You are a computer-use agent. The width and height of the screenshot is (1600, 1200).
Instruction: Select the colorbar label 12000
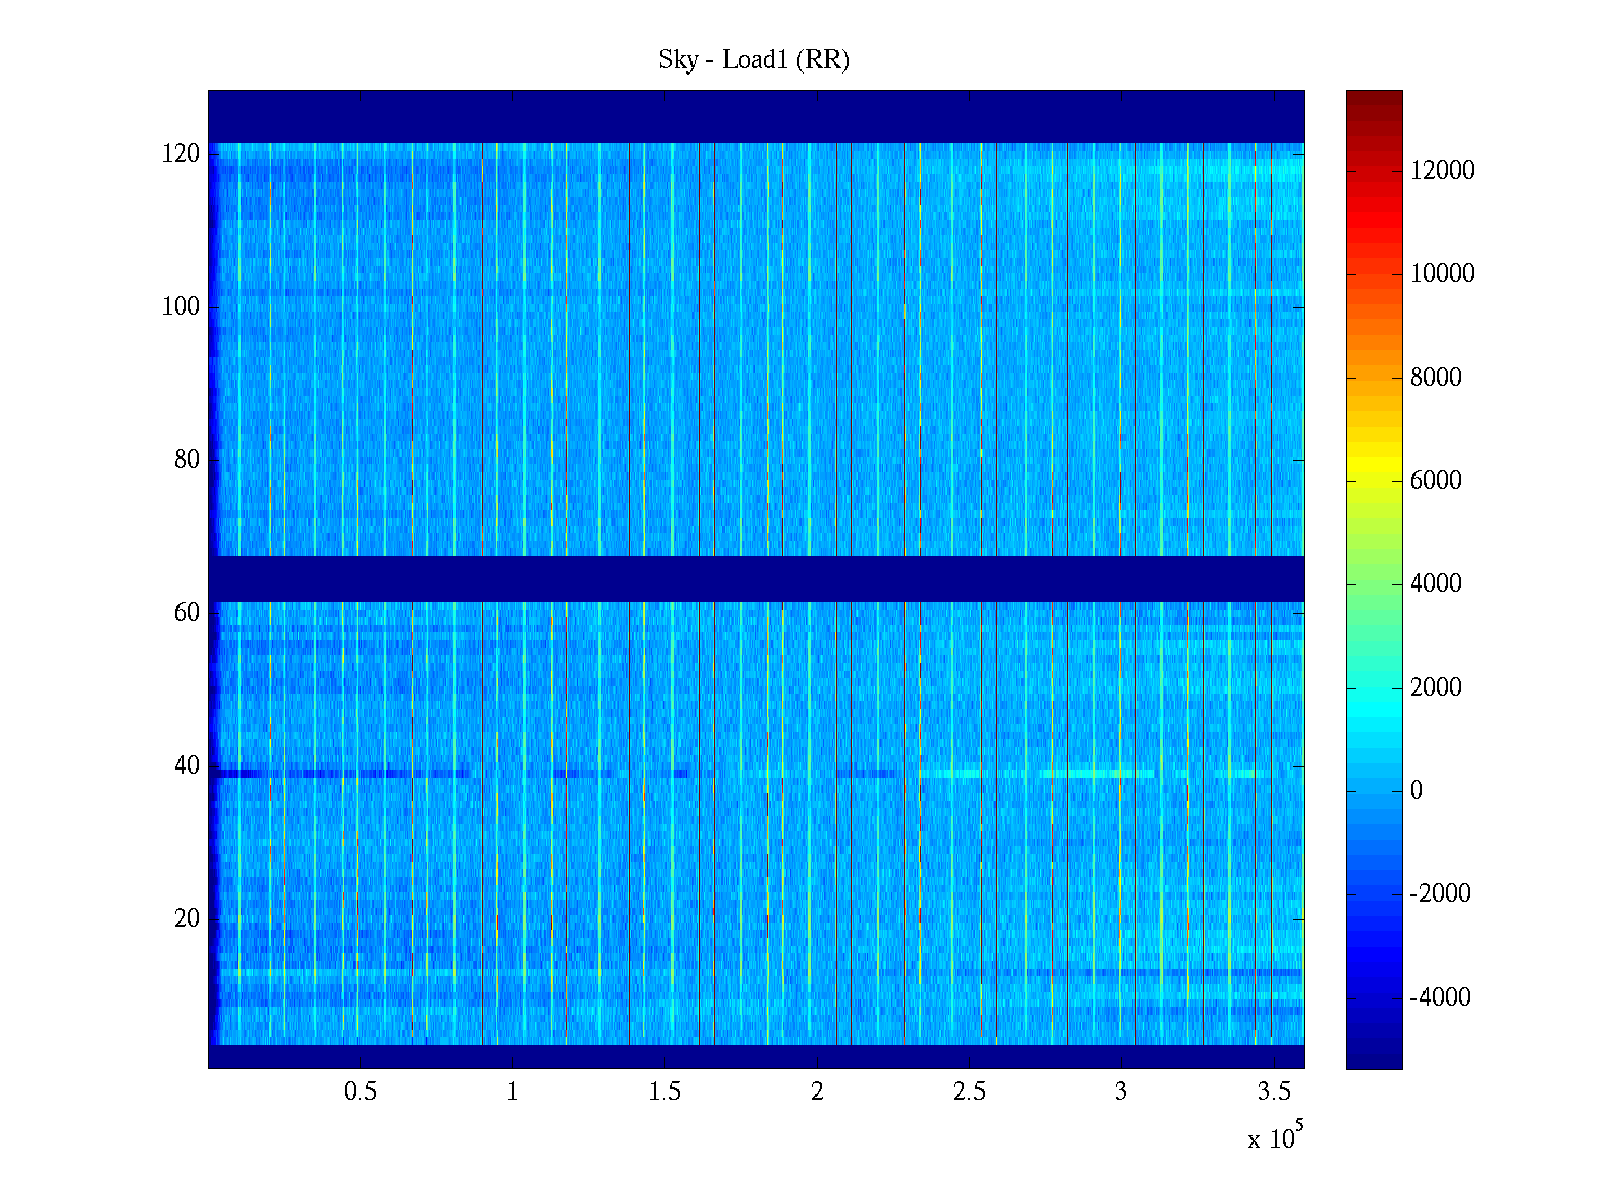click(1442, 171)
